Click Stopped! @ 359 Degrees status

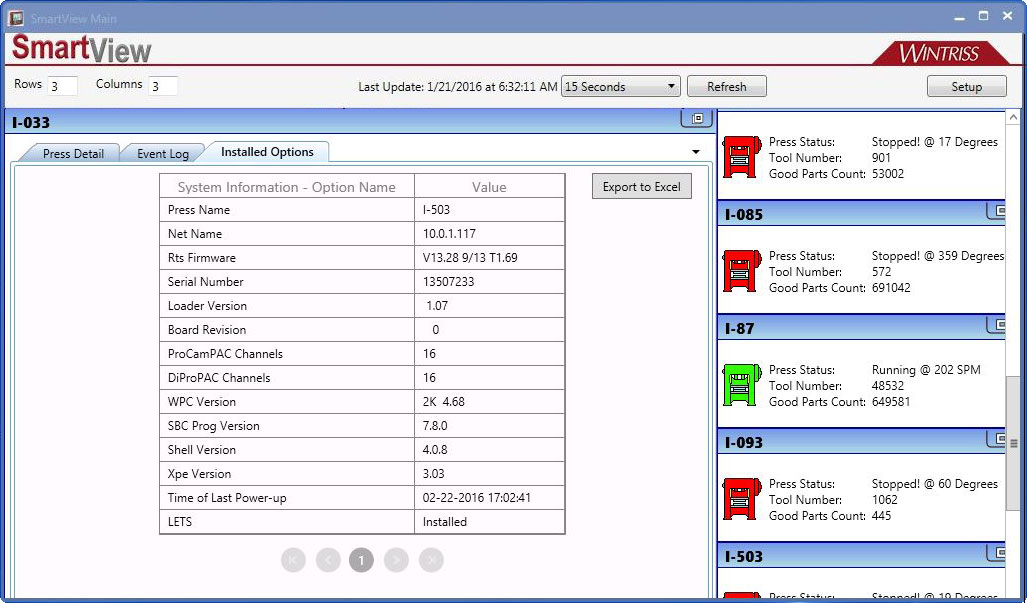coord(938,256)
